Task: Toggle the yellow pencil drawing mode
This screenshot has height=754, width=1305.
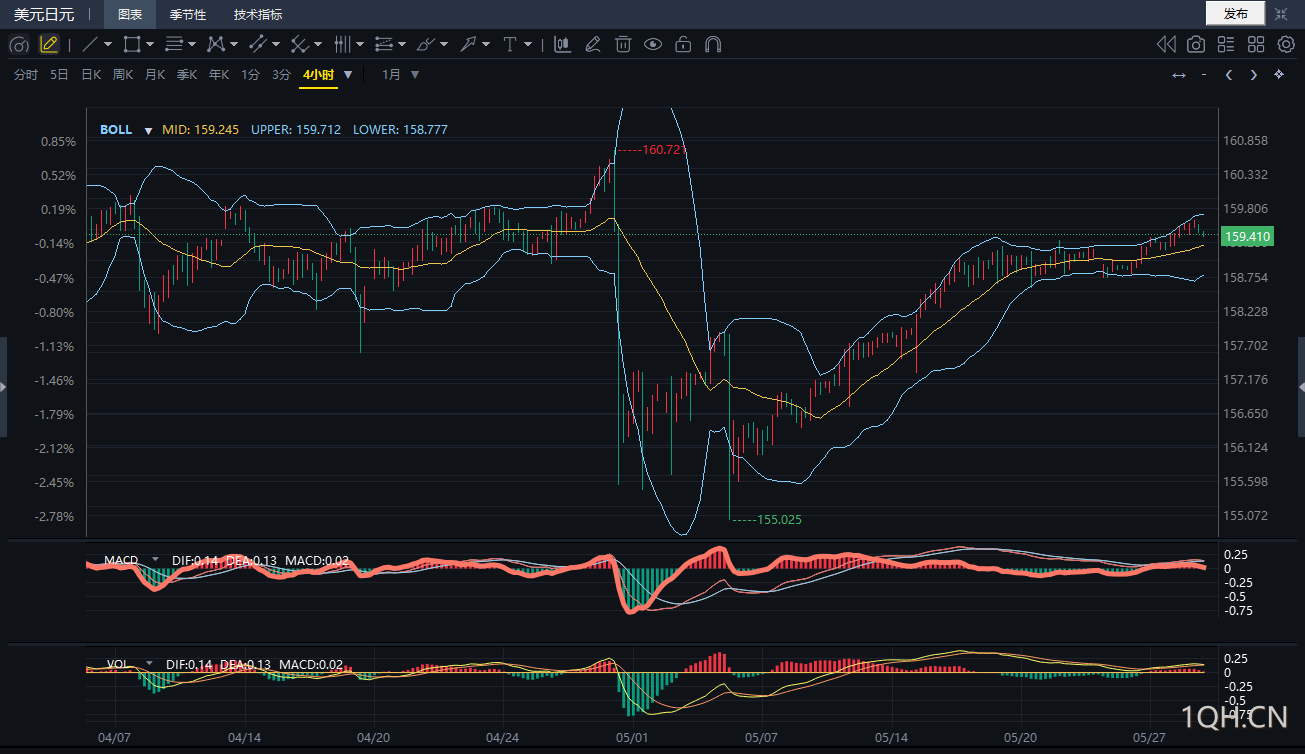Action: coord(48,44)
